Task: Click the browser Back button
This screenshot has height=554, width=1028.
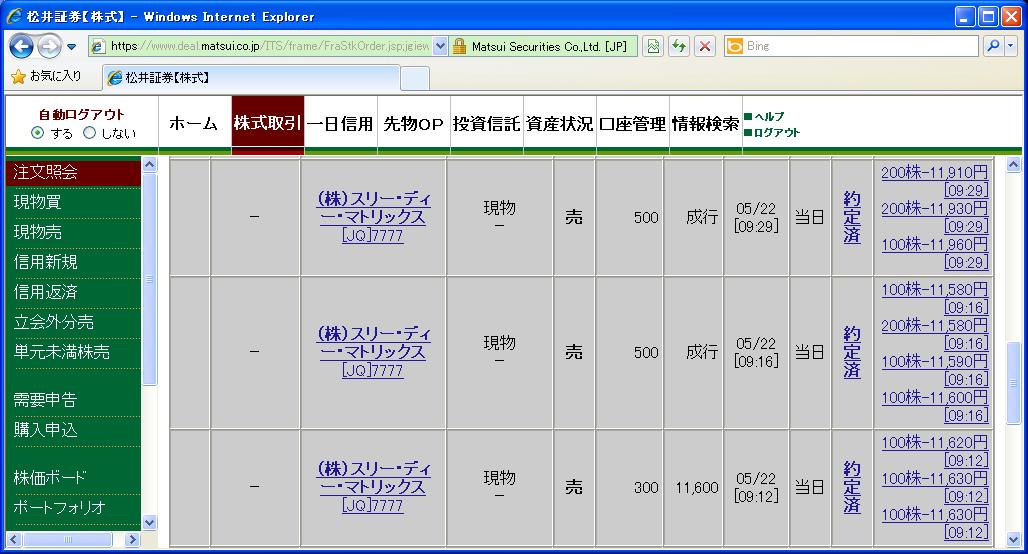Action: tap(22, 46)
